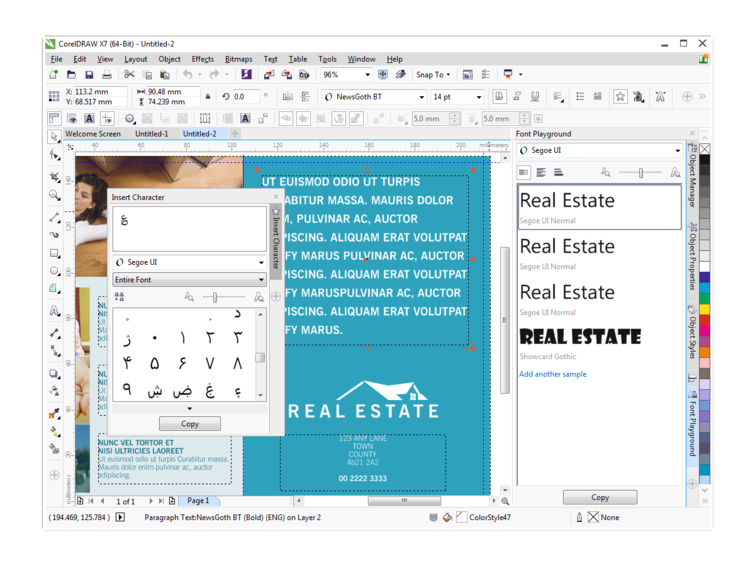Screen dimensions: 755x566
Task: Cut selection with the scissors icon
Action: point(129,75)
